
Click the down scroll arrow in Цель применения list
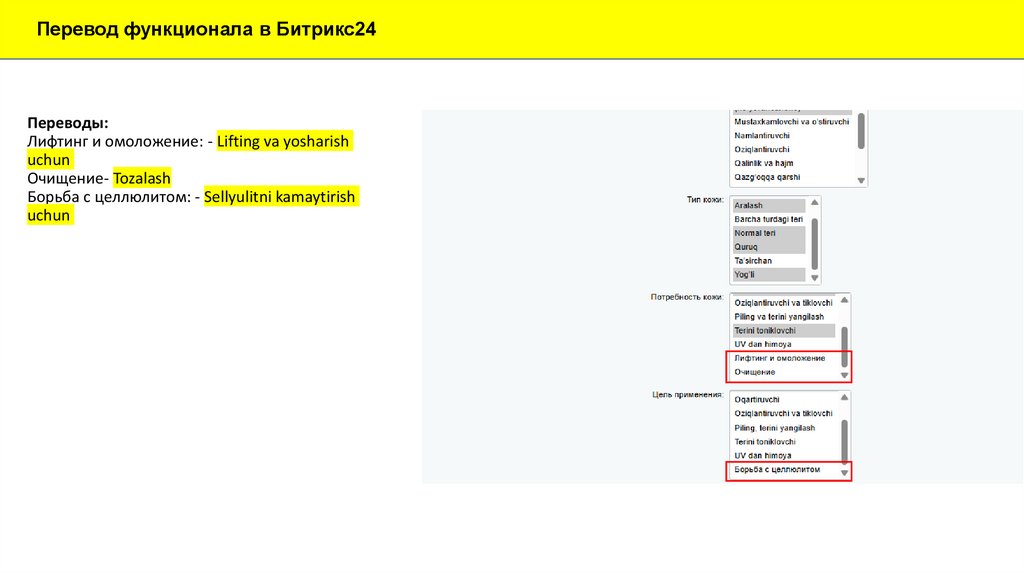pos(844,473)
